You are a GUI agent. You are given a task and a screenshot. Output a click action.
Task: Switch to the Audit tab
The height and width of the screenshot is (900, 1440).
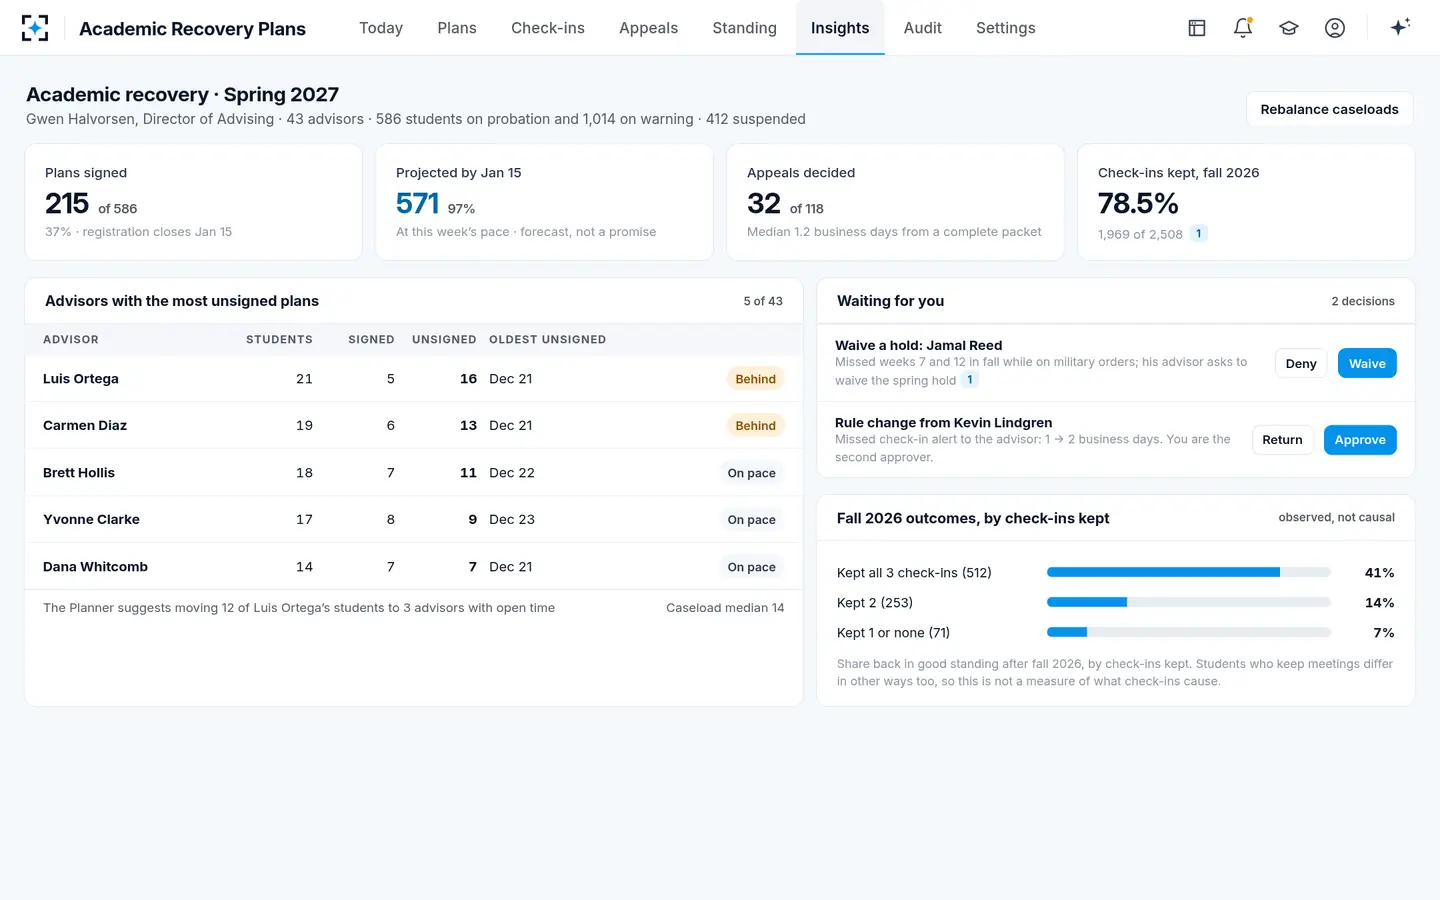tap(923, 28)
